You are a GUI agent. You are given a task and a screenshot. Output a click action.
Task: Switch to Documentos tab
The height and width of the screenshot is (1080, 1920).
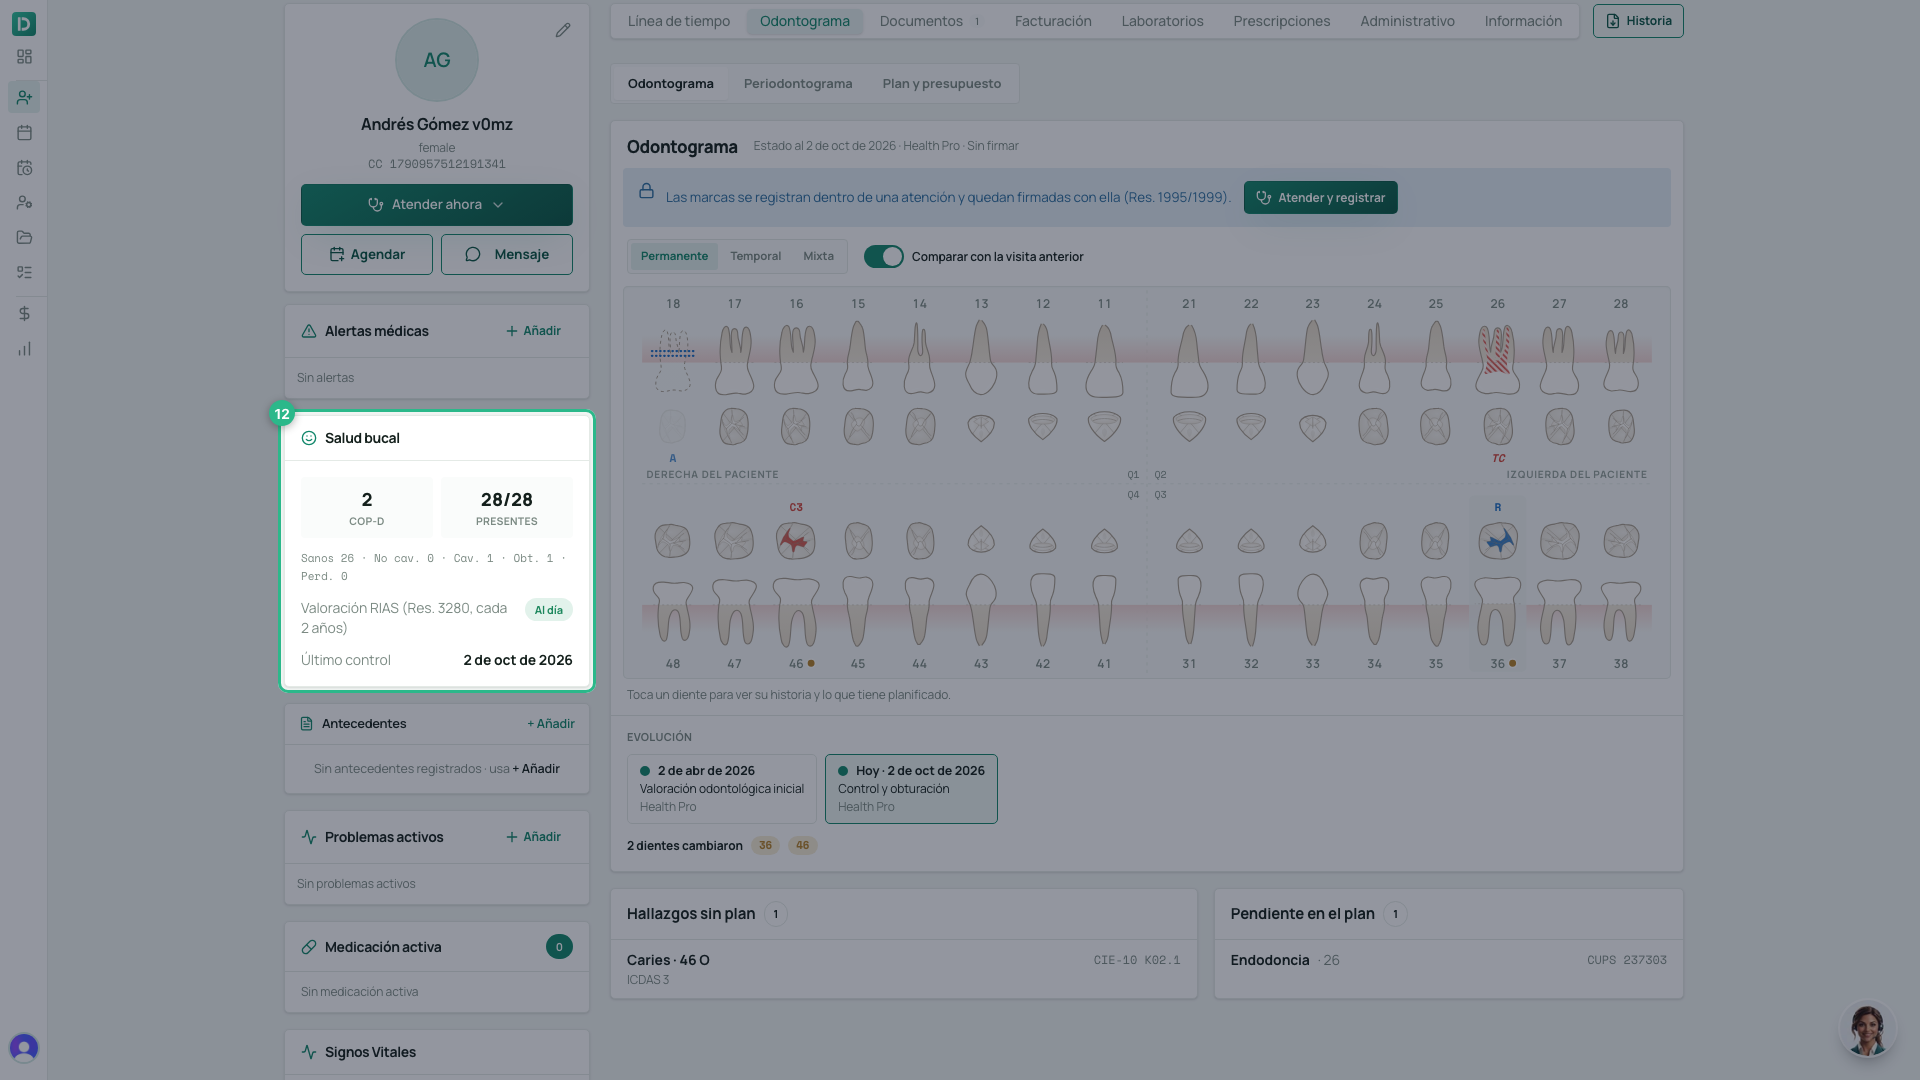930,21
